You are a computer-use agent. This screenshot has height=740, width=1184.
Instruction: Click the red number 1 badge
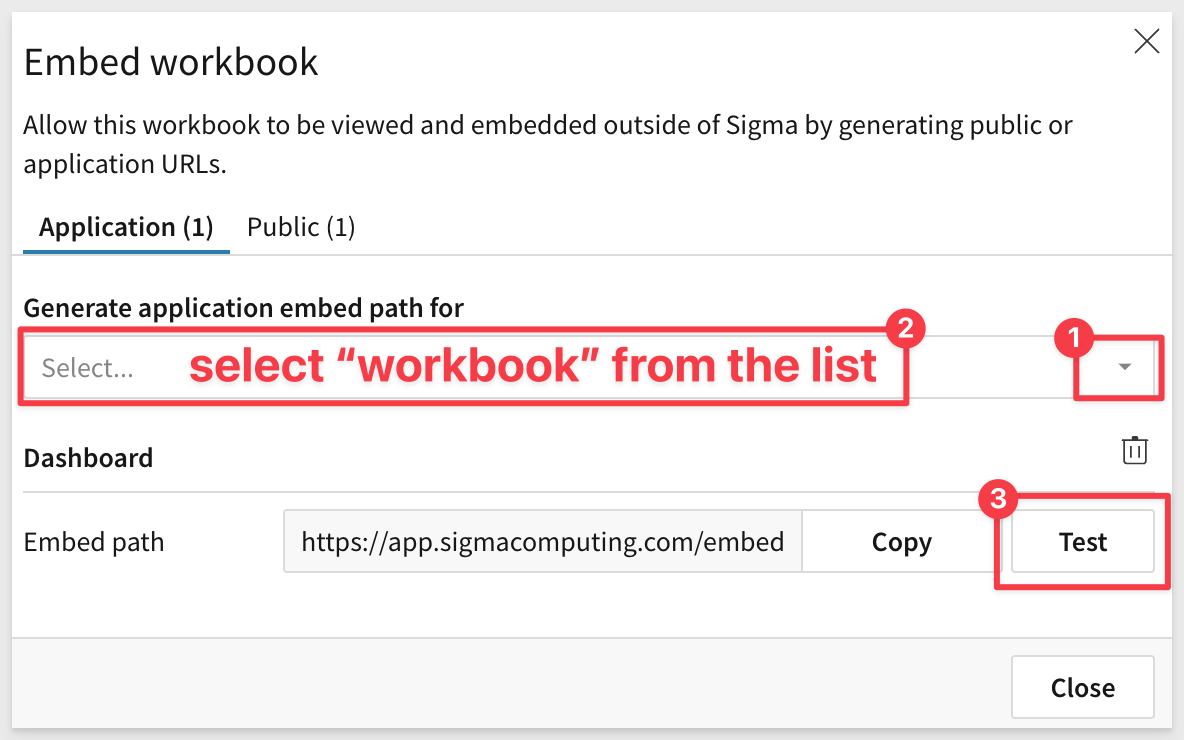[x=1074, y=341]
